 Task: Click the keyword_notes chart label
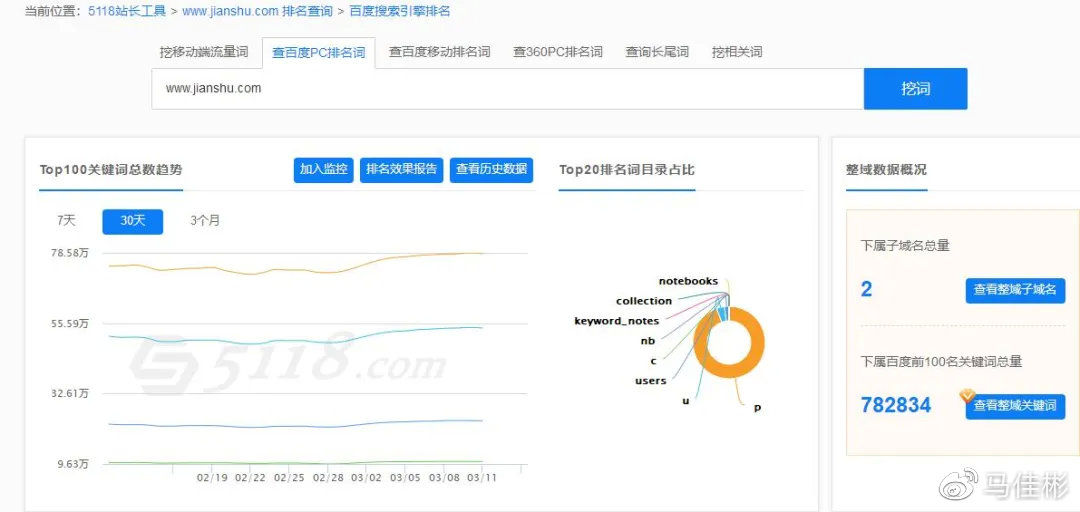(x=616, y=321)
